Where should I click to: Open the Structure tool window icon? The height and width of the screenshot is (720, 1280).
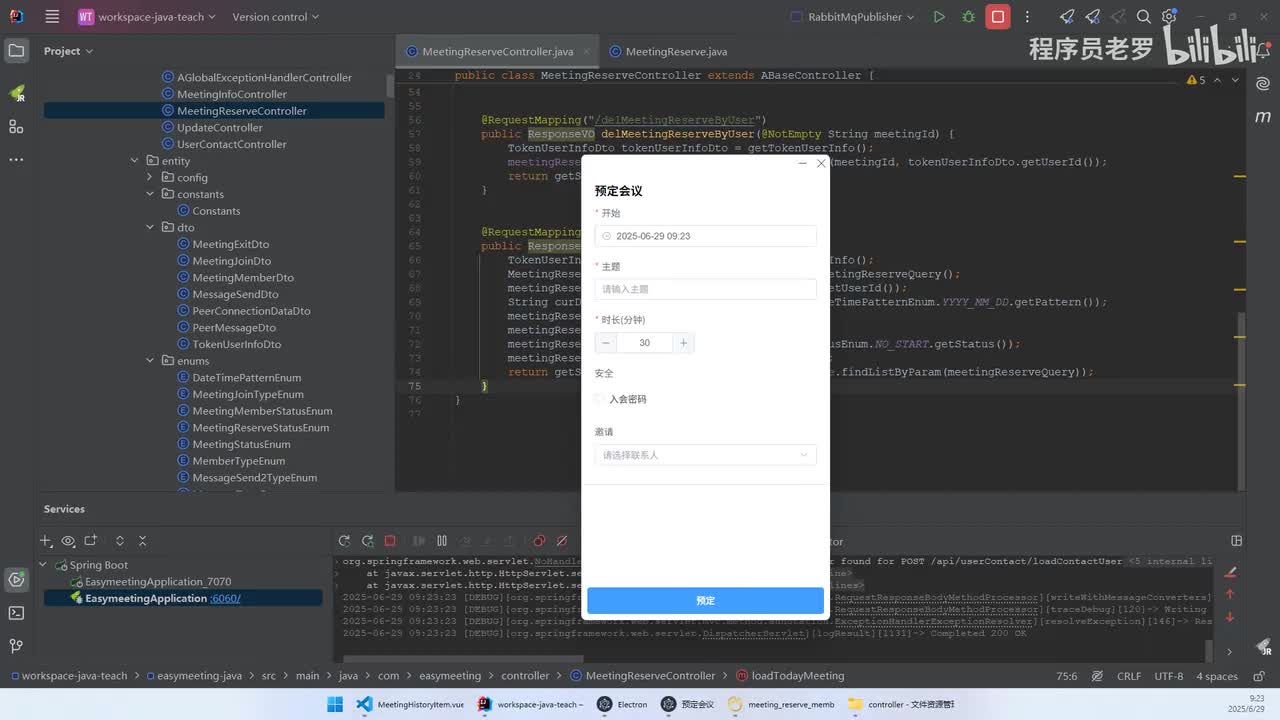pyautogui.click(x=16, y=126)
